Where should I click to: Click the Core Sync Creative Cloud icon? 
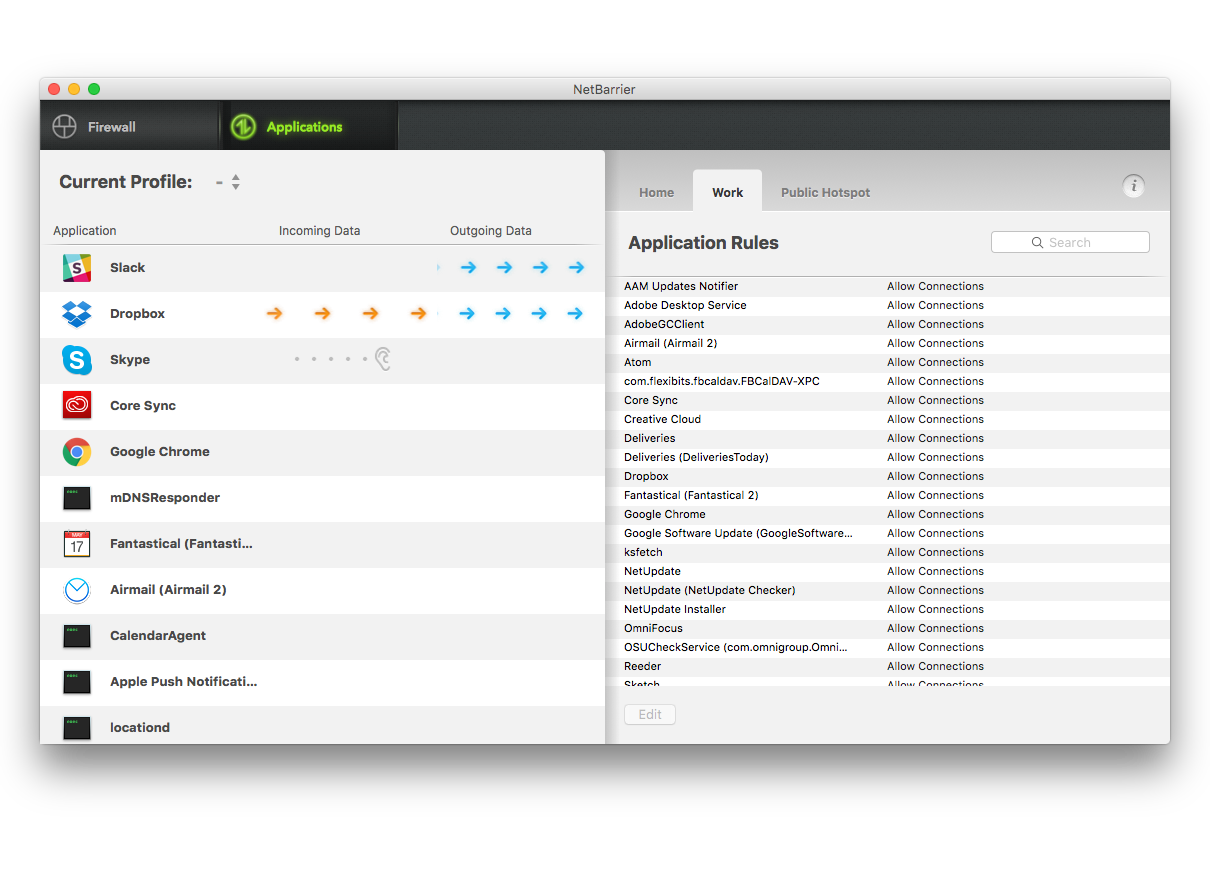pos(77,406)
